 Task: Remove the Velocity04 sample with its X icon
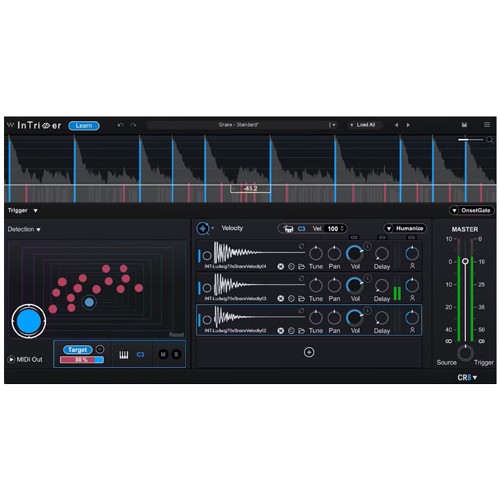(281, 266)
